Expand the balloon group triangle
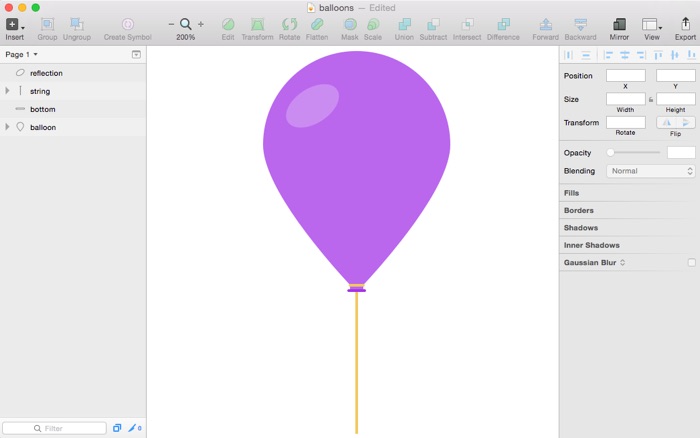 pos(7,127)
